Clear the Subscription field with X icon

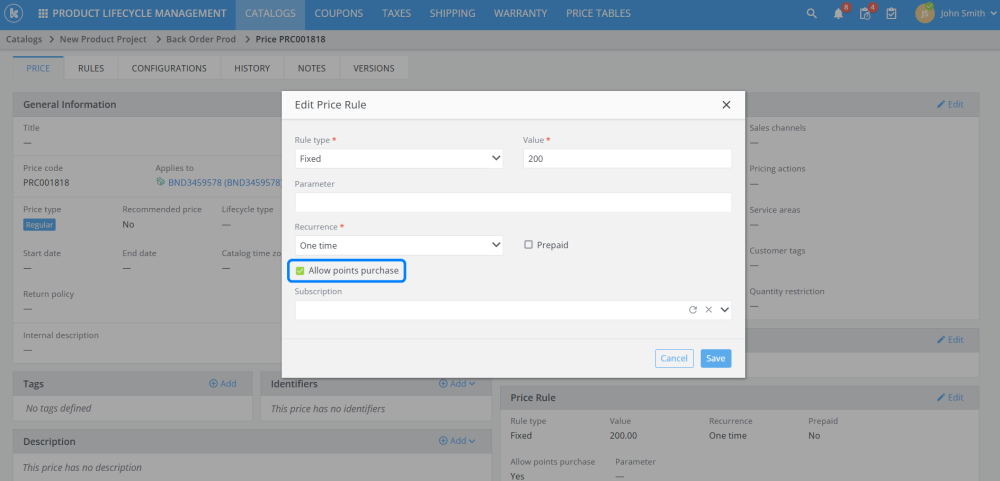coord(708,310)
